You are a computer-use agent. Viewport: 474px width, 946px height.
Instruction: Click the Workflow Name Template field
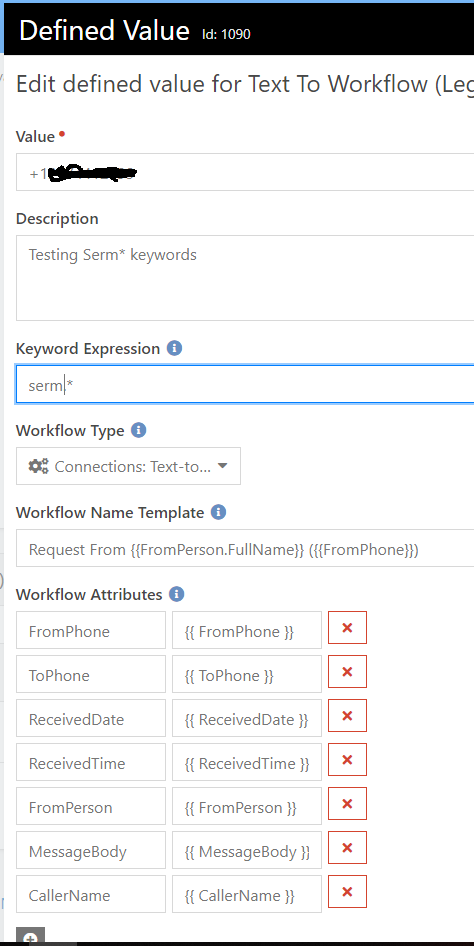[x=245, y=548]
